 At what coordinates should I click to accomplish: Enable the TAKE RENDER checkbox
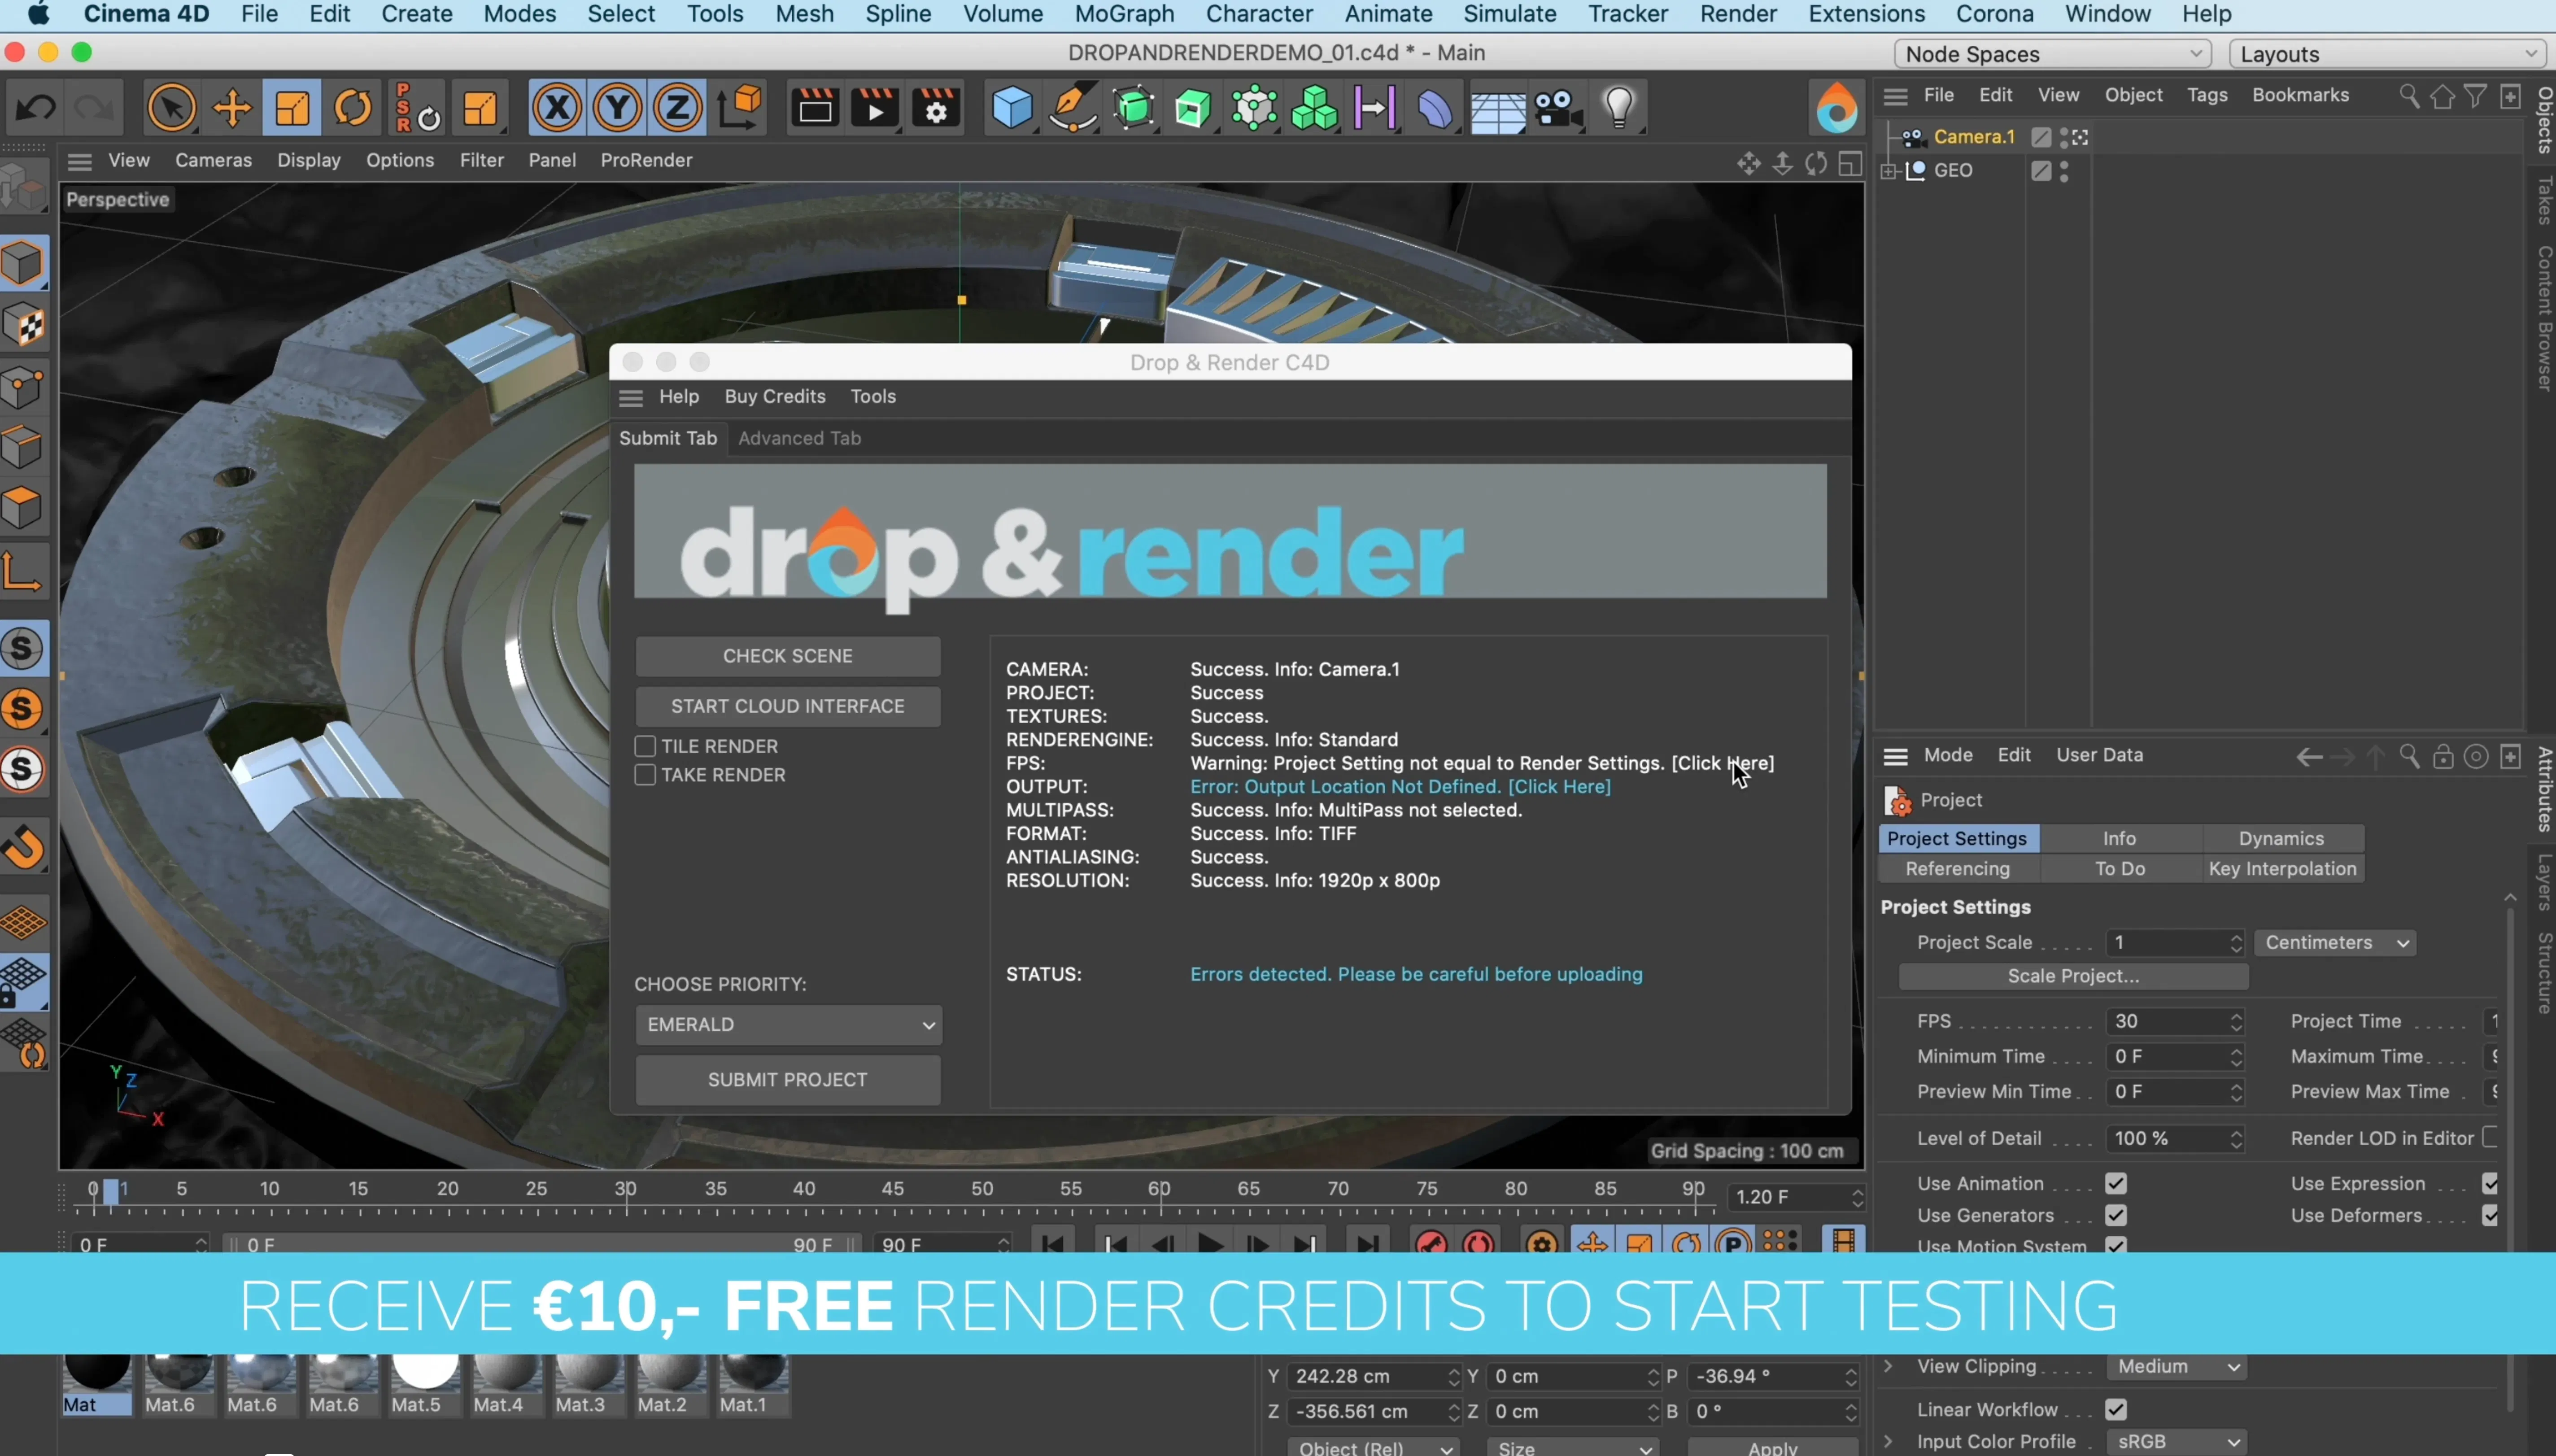[x=645, y=775]
